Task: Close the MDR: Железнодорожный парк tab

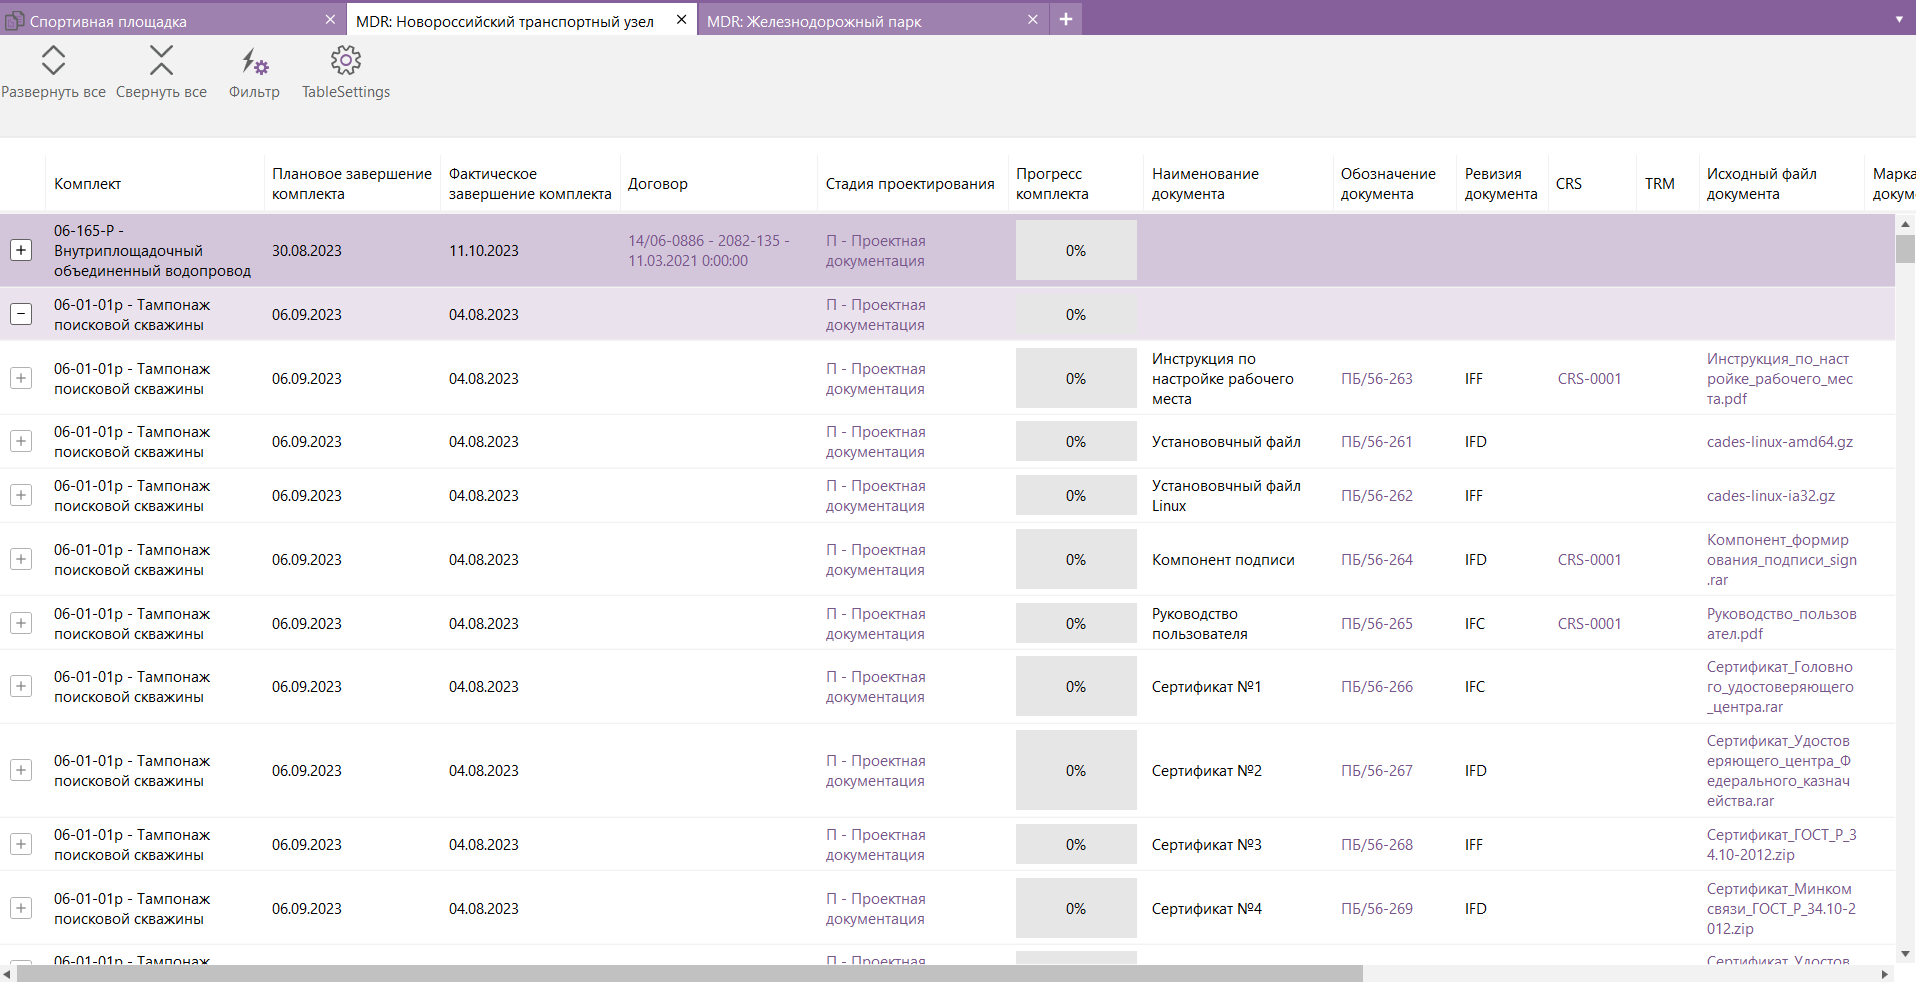Action: tap(1032, 20)
